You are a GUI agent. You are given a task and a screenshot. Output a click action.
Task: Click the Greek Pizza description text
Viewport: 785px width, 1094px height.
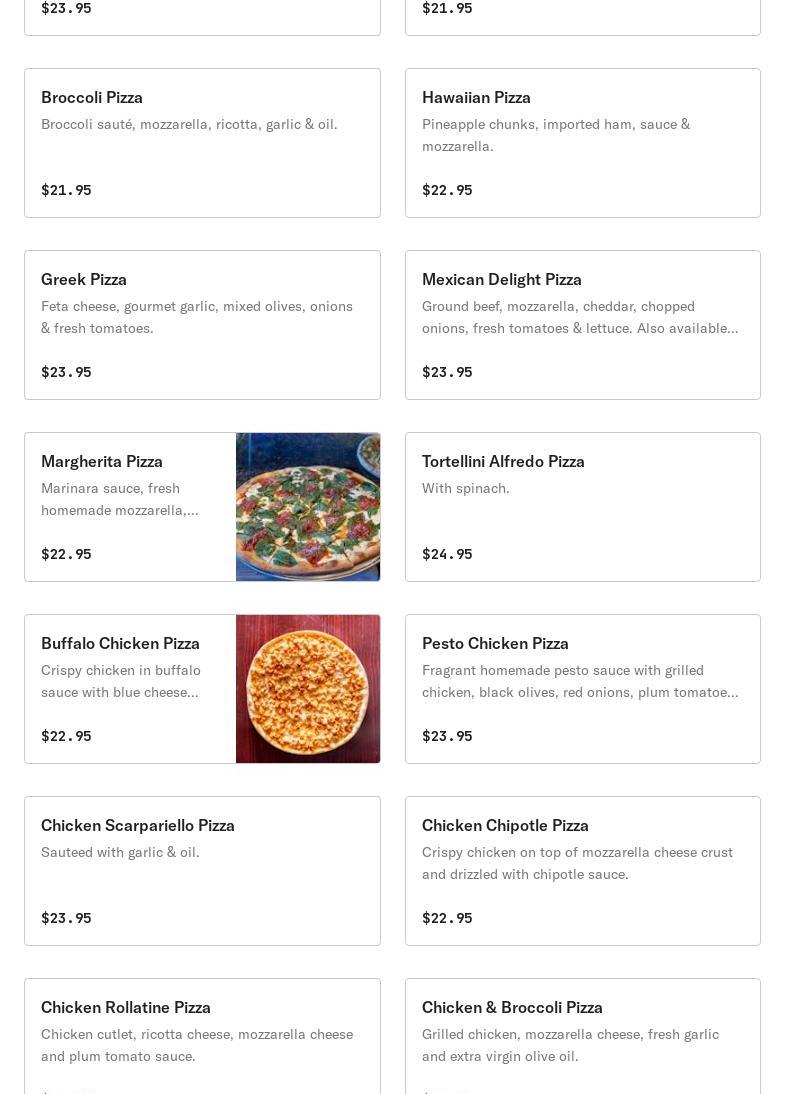pyautogui.click(x=197, y=317)
